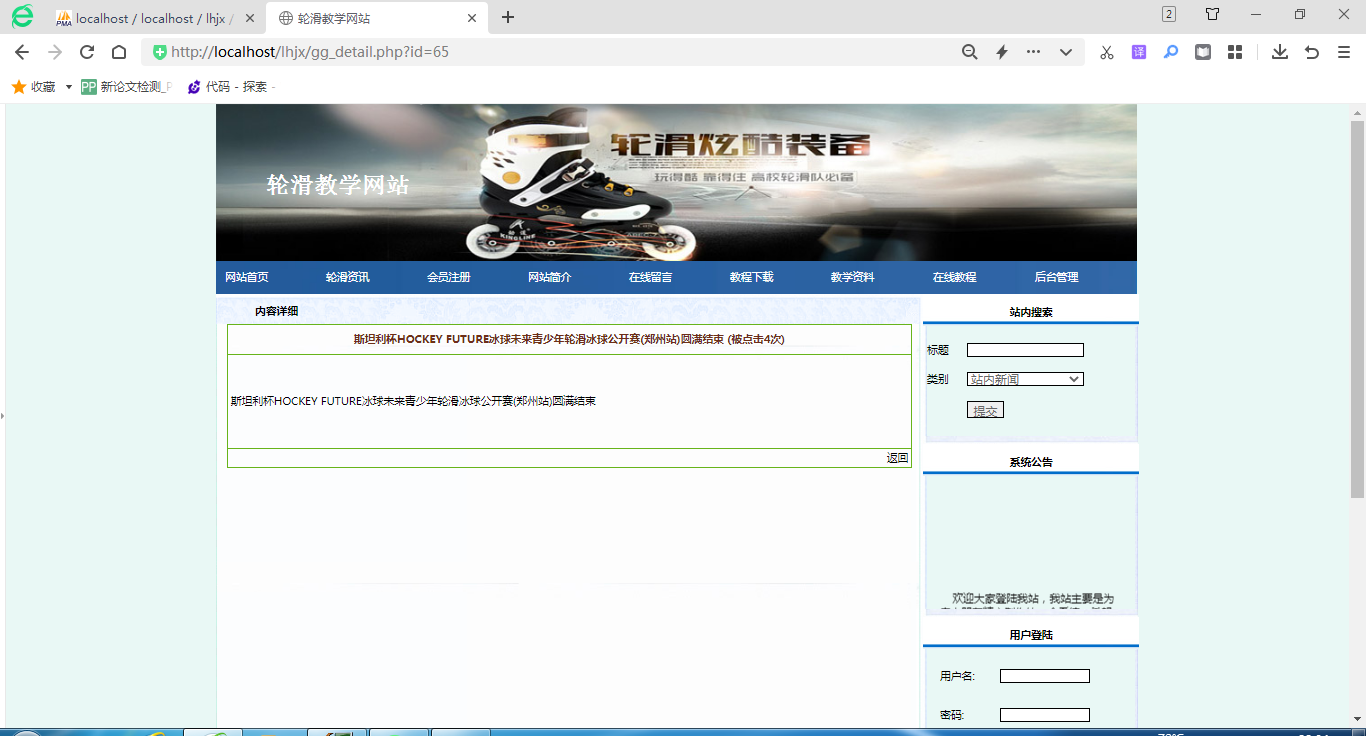This screenshot has width=1366, height=736.
Task: Go back with the browser back arrow
Action: (22, 52)
